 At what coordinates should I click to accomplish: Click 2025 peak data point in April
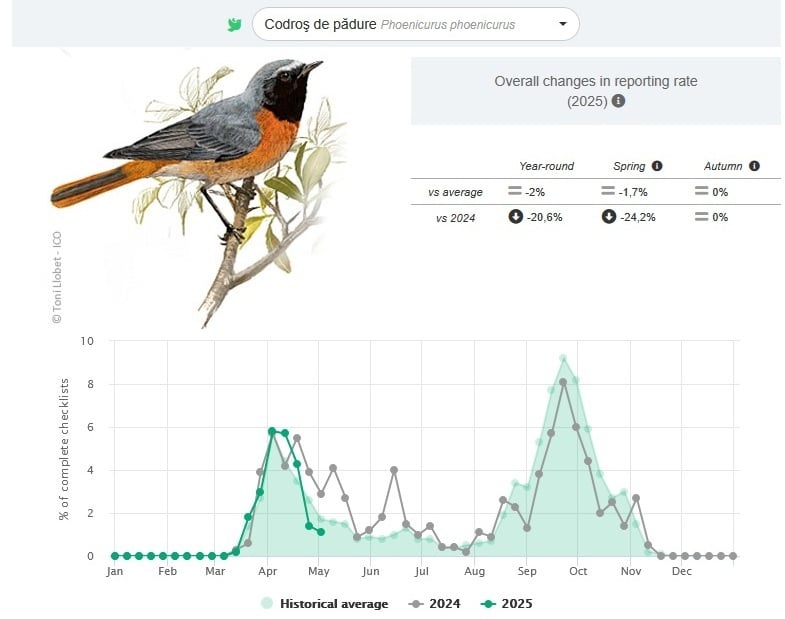[272, 431]
